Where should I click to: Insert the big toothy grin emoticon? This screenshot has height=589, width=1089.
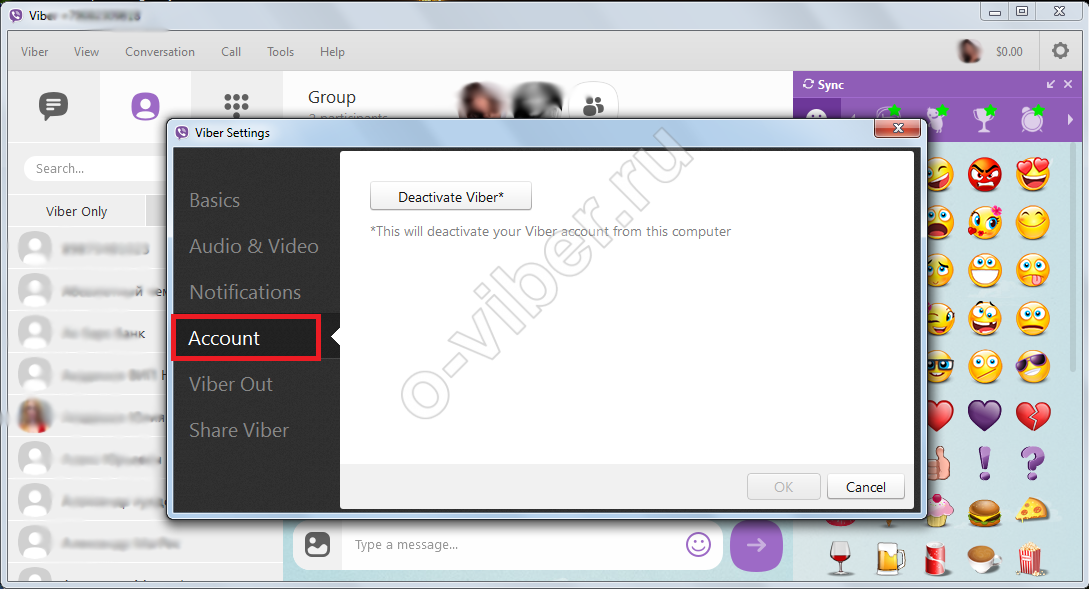pos(985,271)
